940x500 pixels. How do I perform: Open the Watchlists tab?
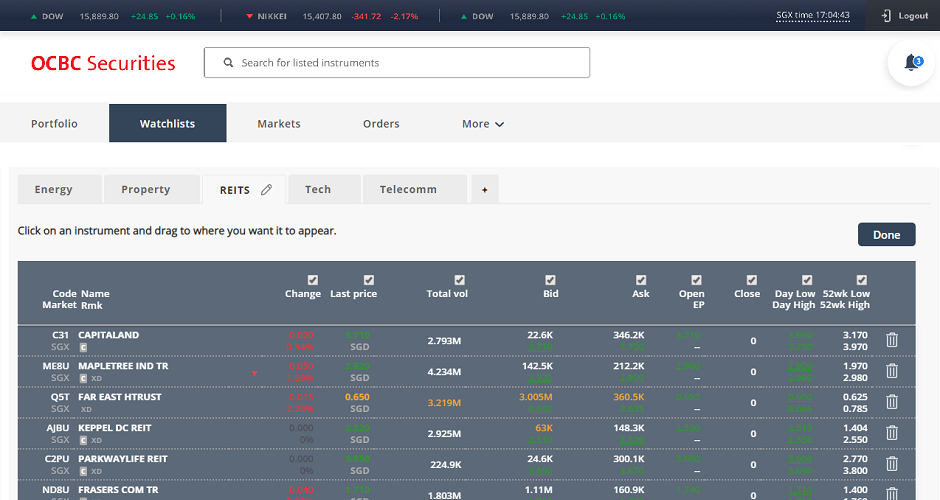(167, 124)
